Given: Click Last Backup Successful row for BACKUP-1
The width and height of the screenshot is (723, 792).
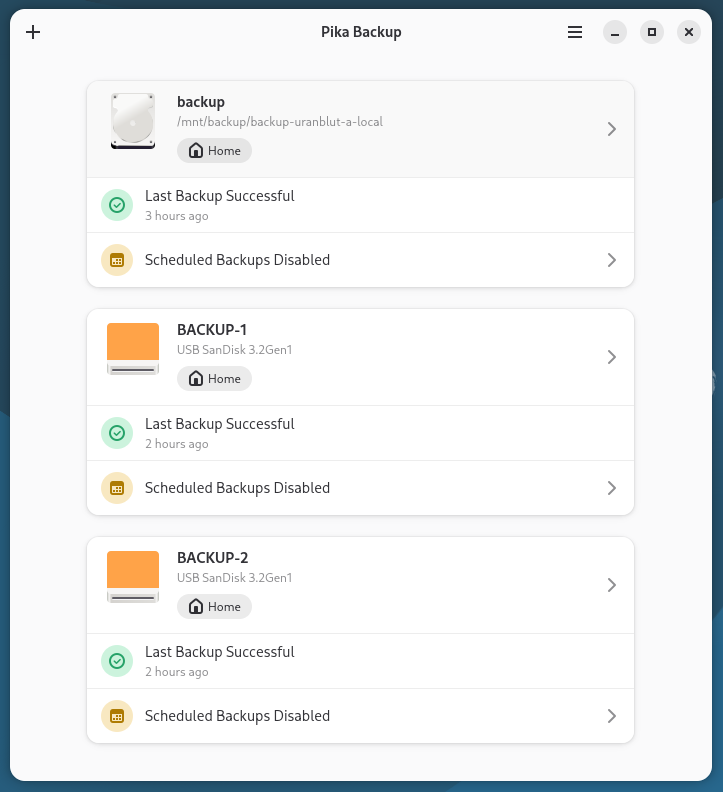Looking at the screenshot, I should [x=360, y=433].
